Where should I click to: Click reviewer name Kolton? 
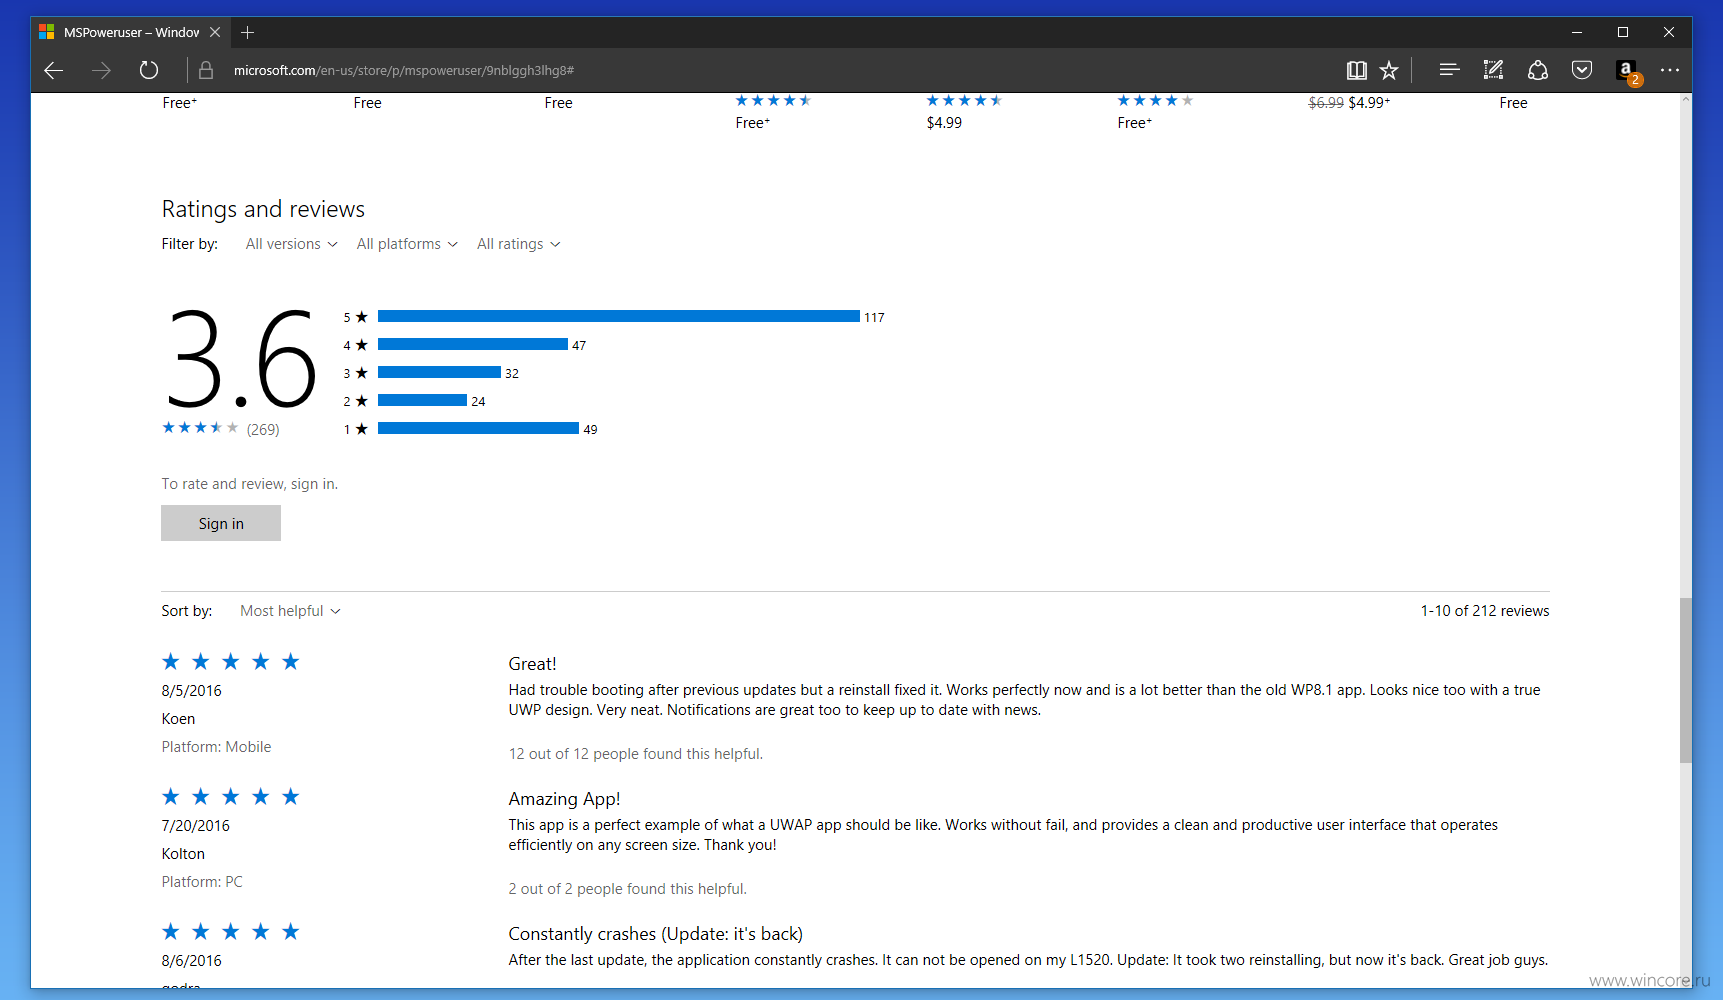tap(183, 854)
